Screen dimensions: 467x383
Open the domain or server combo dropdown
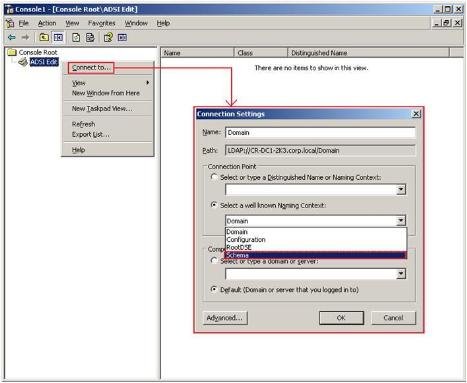[x=401, y=274]
